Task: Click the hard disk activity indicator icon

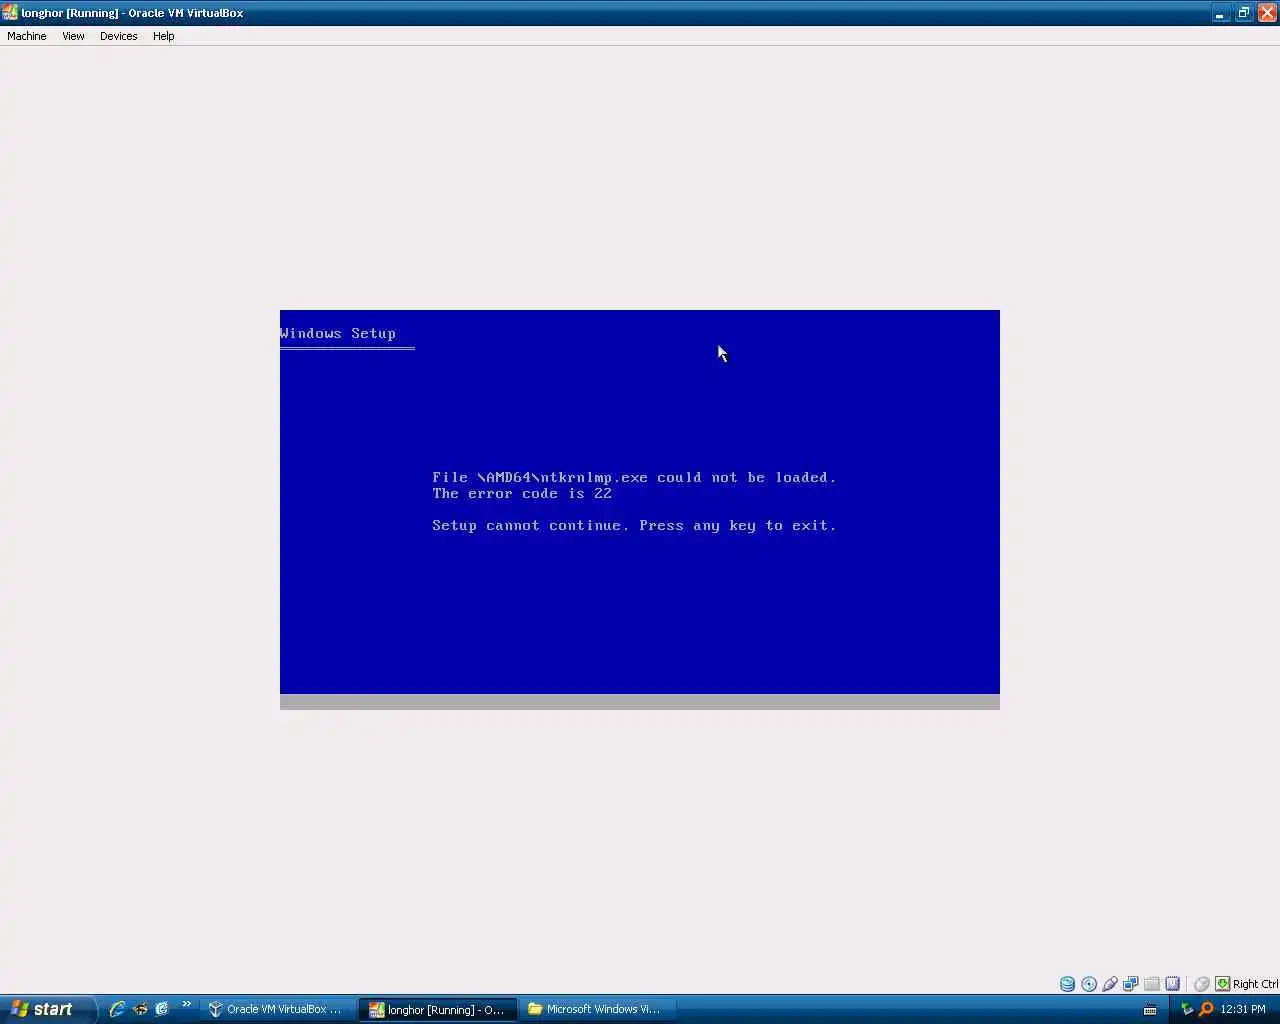Action: pyautogui.click(x=1067, y=984)
